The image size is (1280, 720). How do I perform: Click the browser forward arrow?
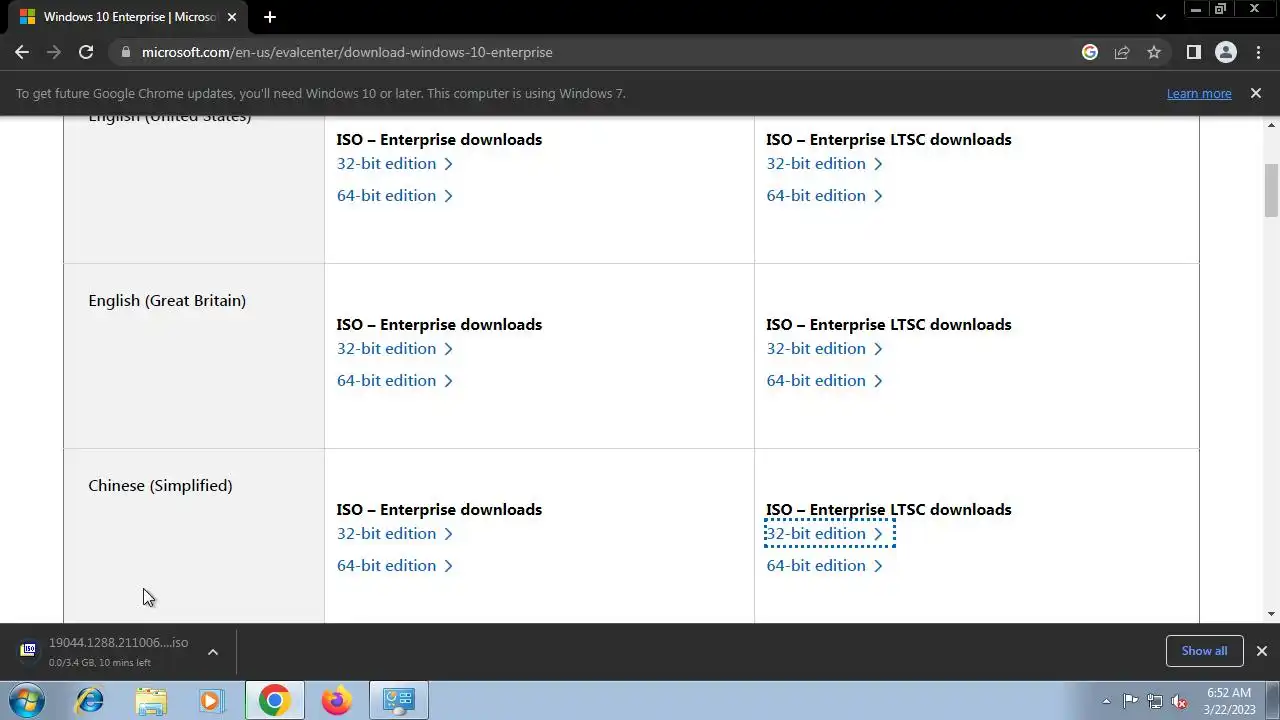pos(54,52)
